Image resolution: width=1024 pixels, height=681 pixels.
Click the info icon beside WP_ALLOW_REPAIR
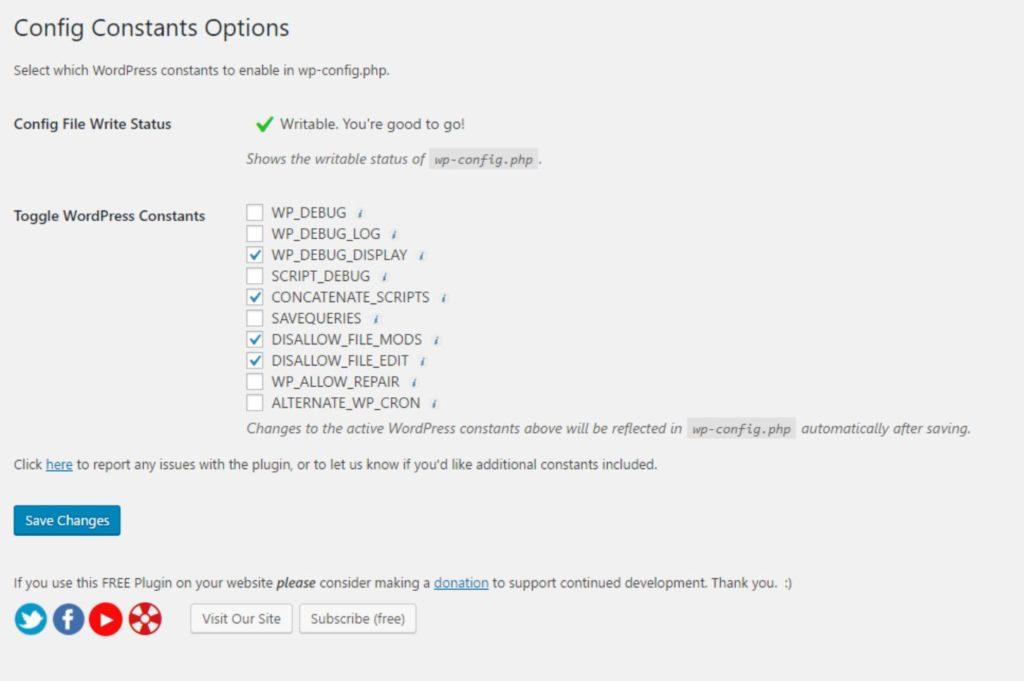(414, 383)
